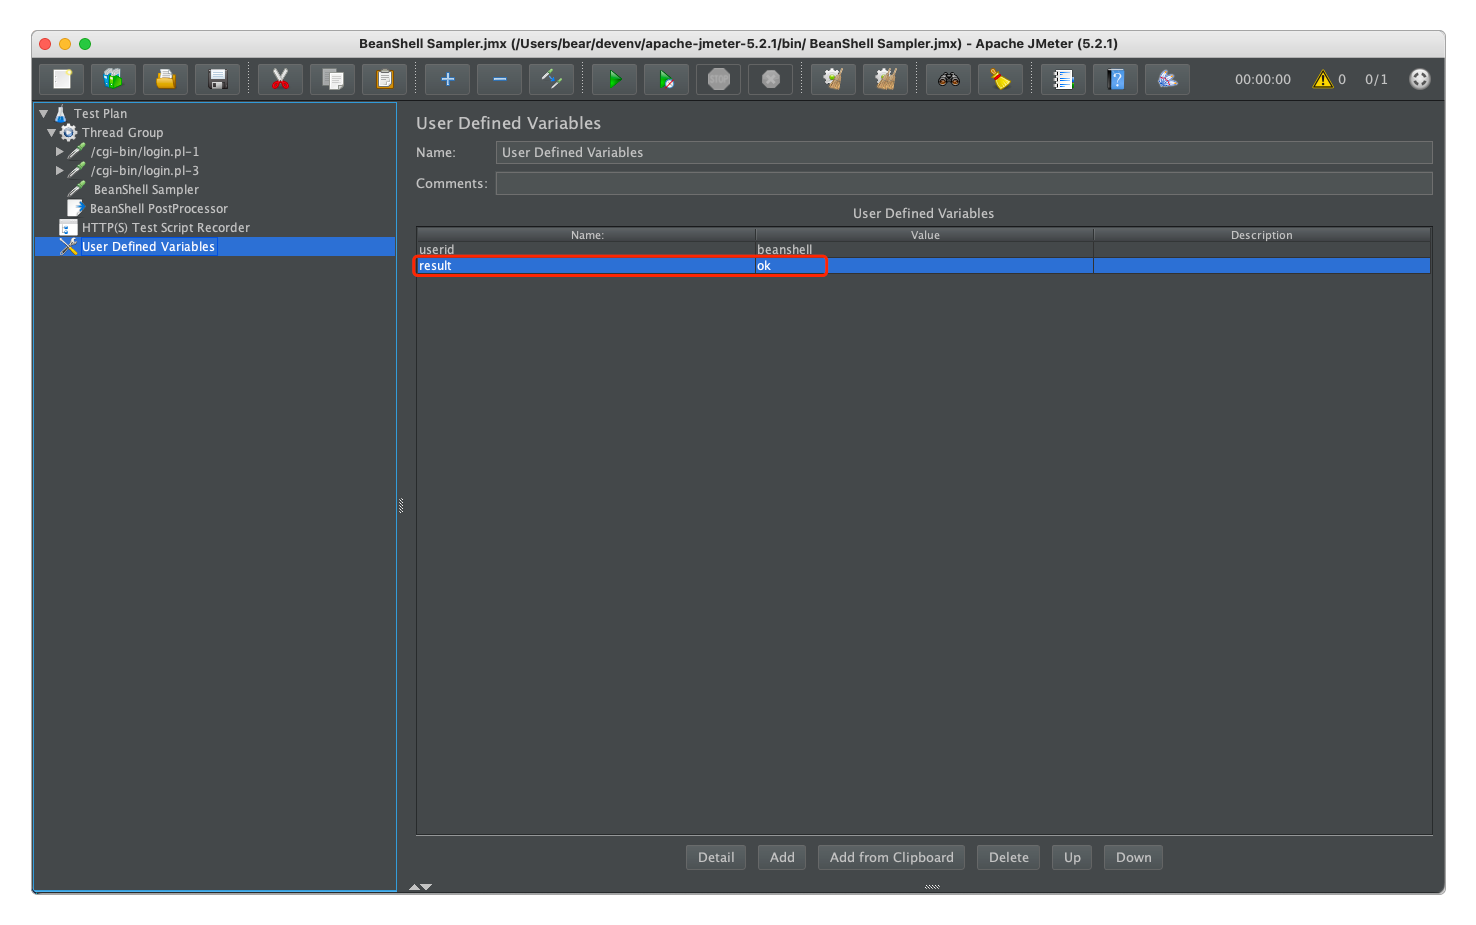1476x925 pixels.
Task: Click the round icon beside the 0/1 counter
Action: click(x=1419, y=79)
